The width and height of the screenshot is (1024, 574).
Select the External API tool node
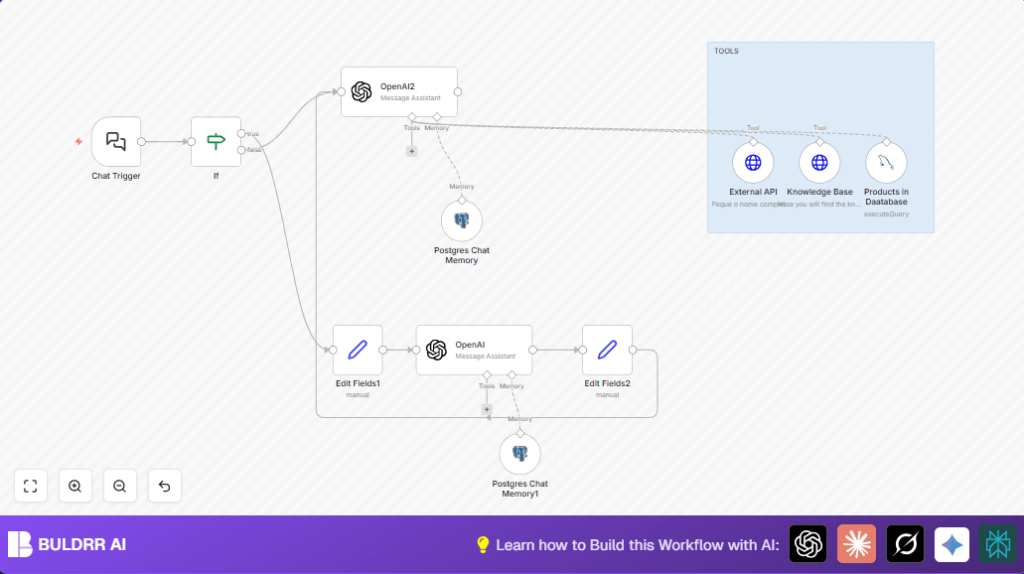click(x=753, y=163)
